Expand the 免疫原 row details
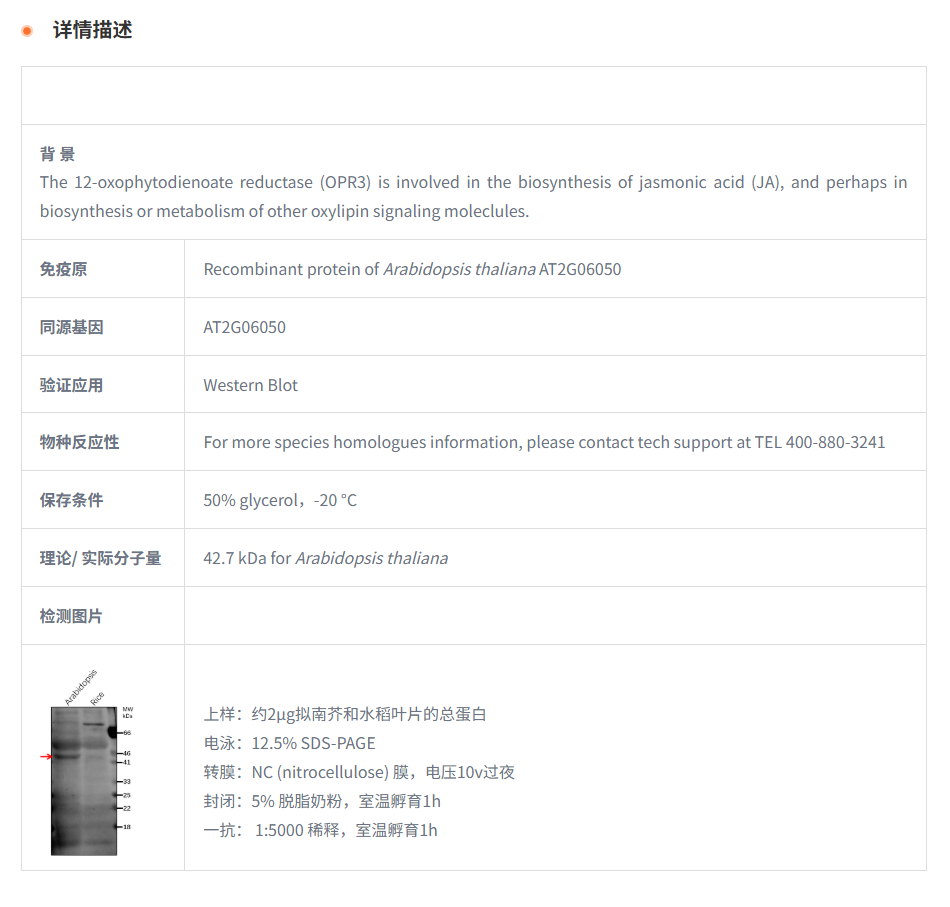Image resolution: width=950 pixels, height=907 pixels. 63,269
